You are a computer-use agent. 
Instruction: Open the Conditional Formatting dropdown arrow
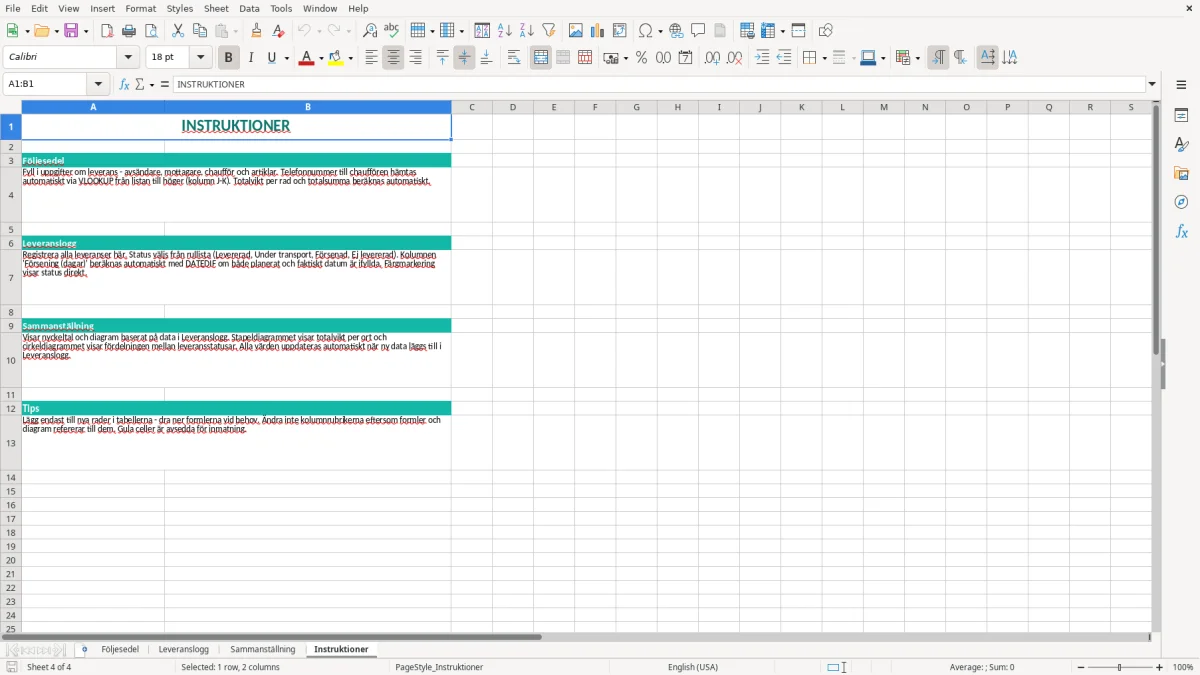(917, 58)
